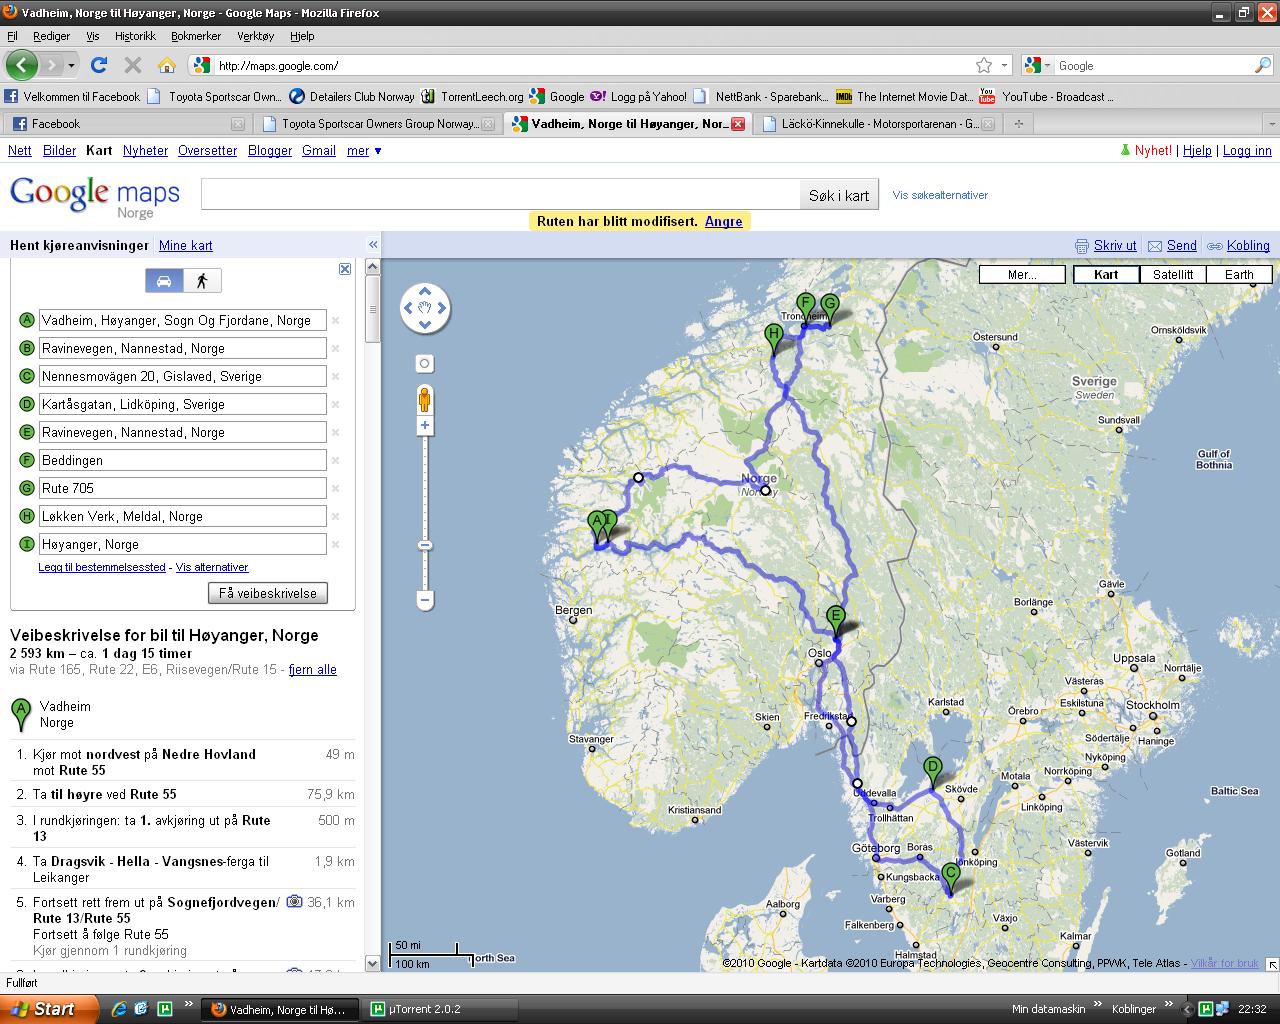Select the walking directions mode icon
This screenshot has width=1280, height=1024.
202,281
